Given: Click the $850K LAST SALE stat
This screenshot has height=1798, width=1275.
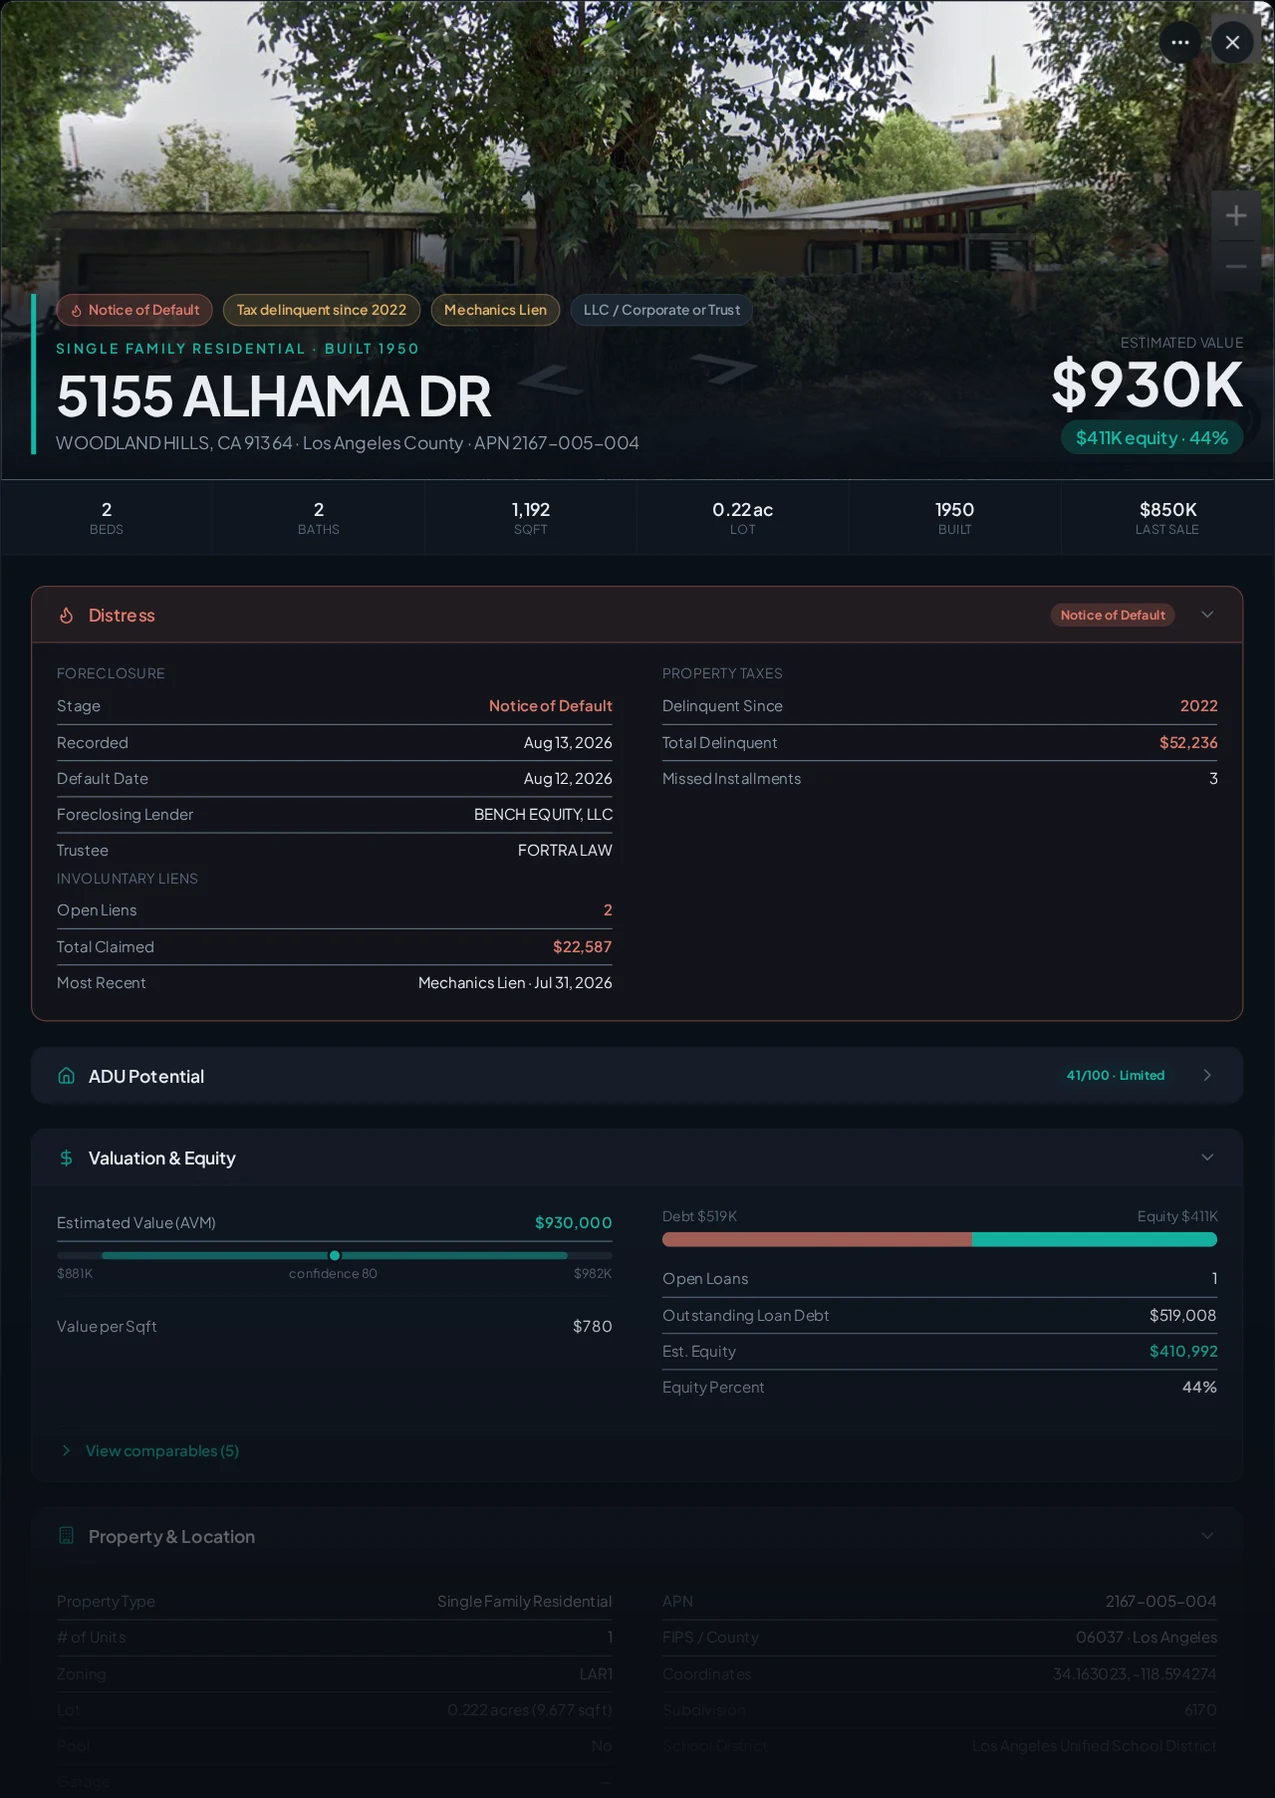Looking at the screenshot, I should point(1167,518).
